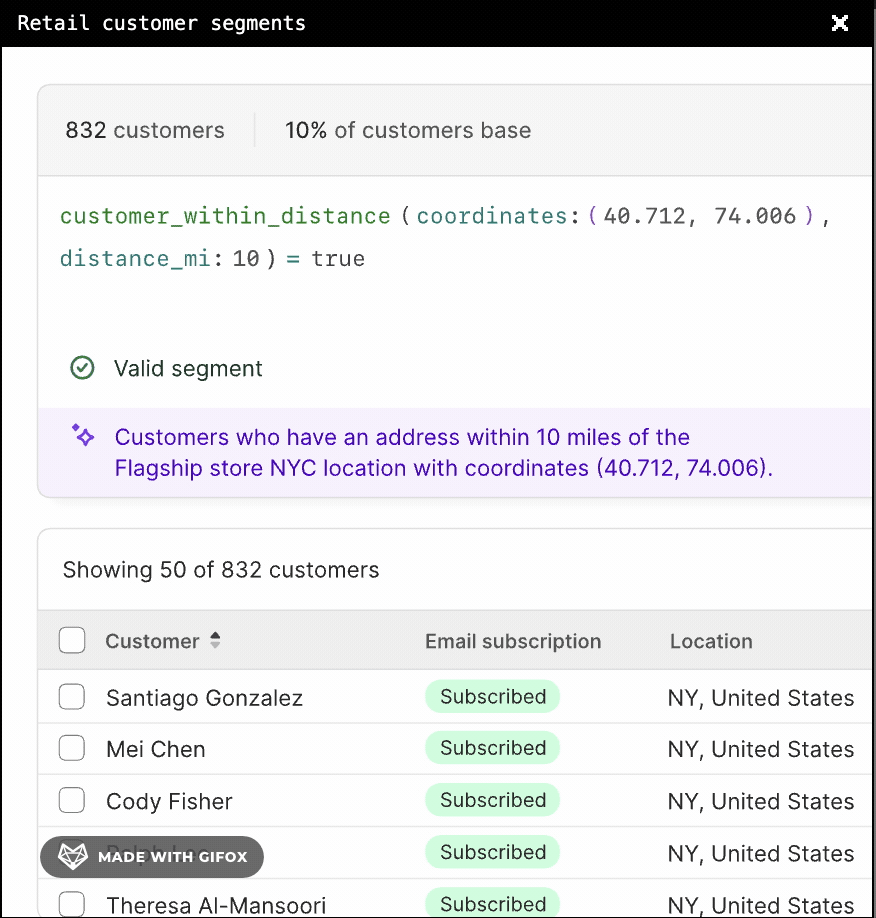Screen dimensions: 876x918
Task: Click the Valid segment status label
Action: click(188, 369)
